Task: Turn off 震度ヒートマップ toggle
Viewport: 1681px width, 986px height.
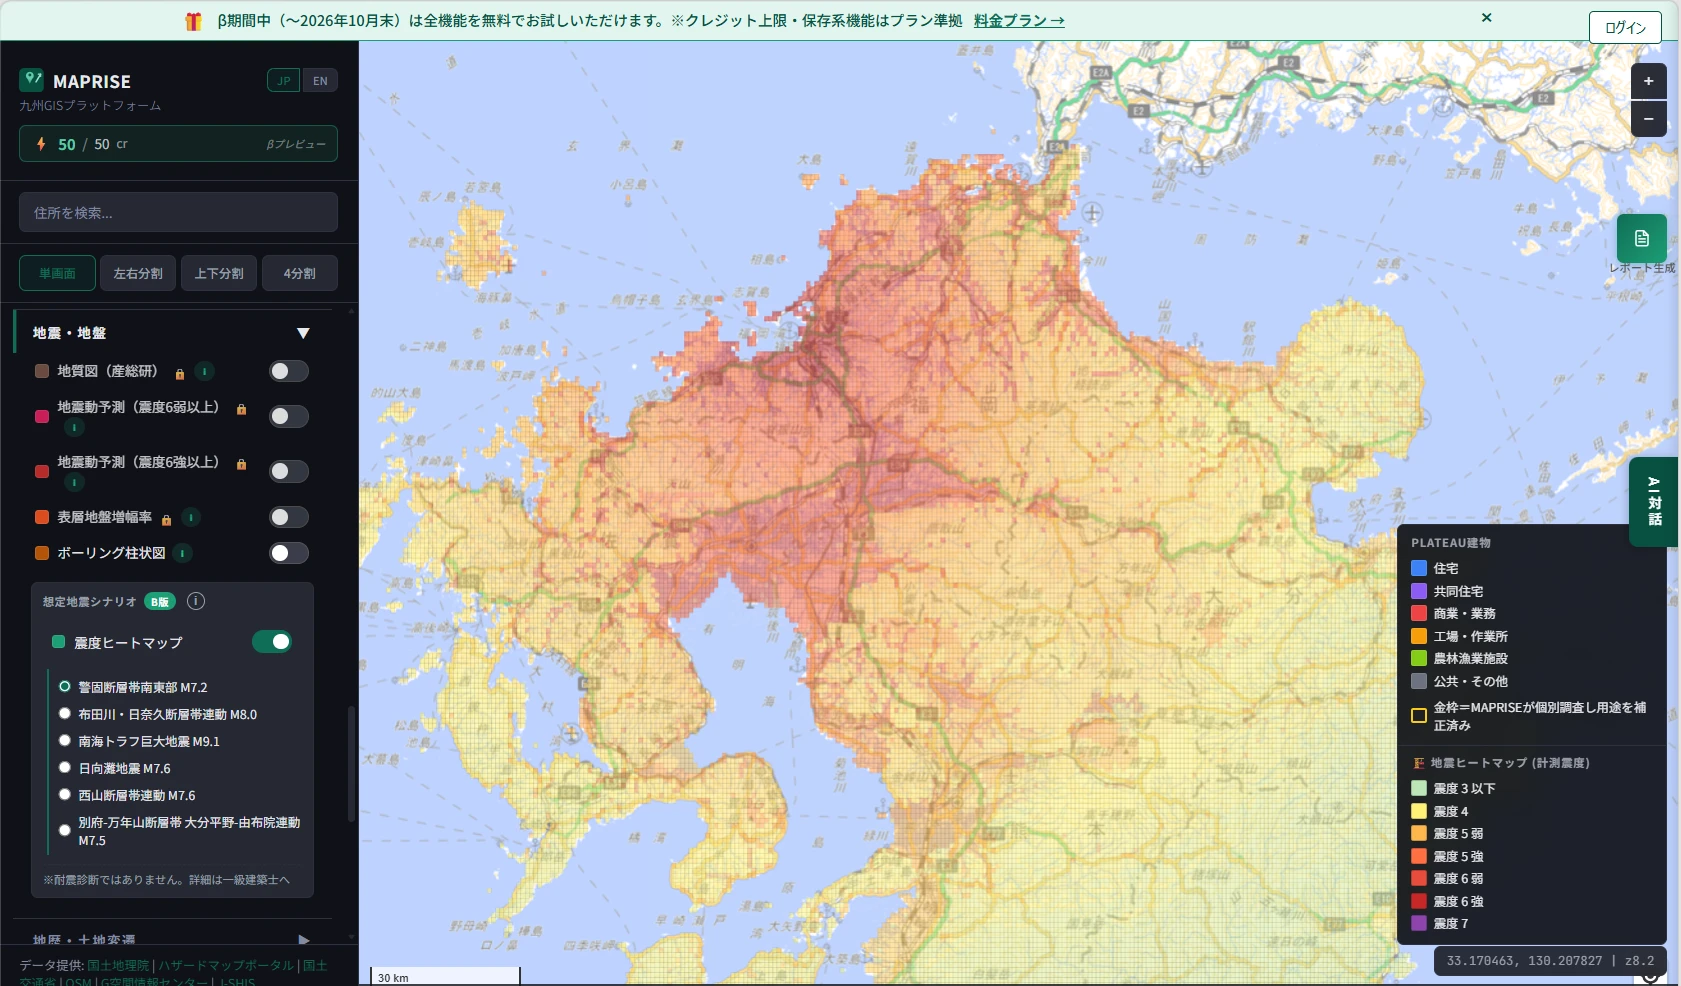Action: pos(272,641)
